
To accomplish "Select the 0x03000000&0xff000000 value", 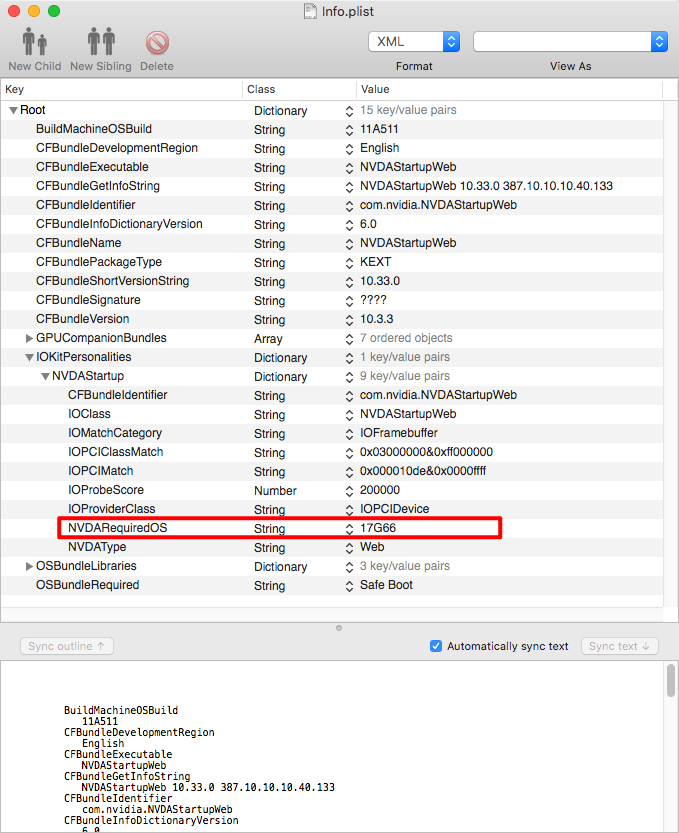I will coord(426,452).
